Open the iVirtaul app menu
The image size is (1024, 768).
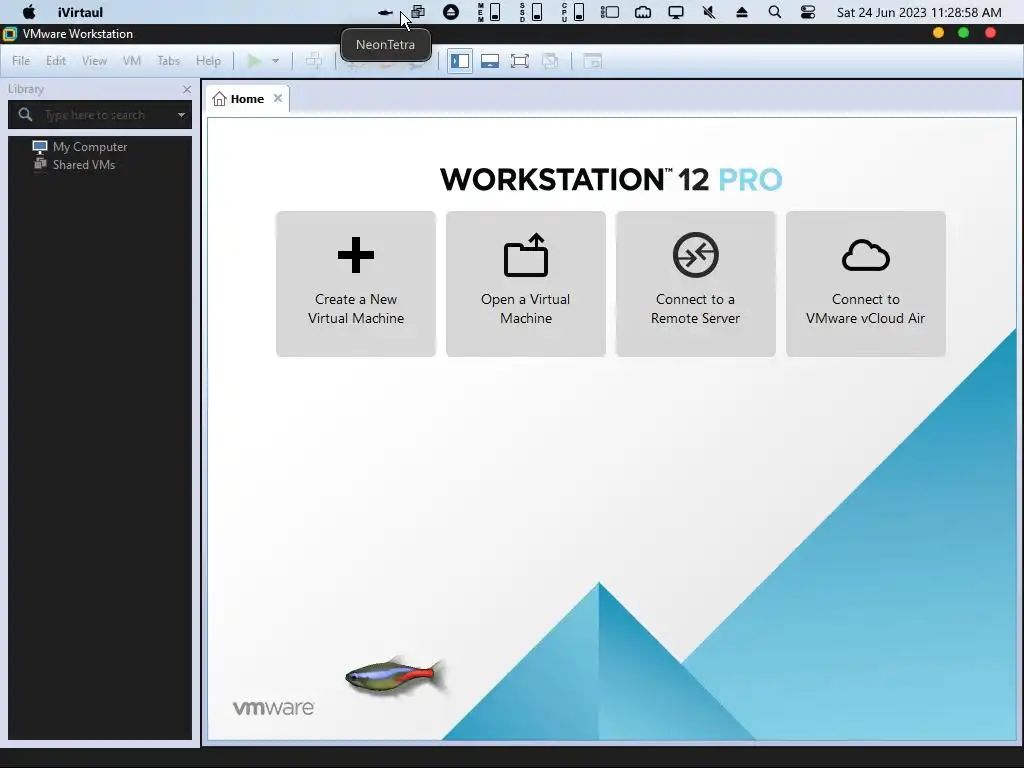pyautogui.click(x=80, y=12)
